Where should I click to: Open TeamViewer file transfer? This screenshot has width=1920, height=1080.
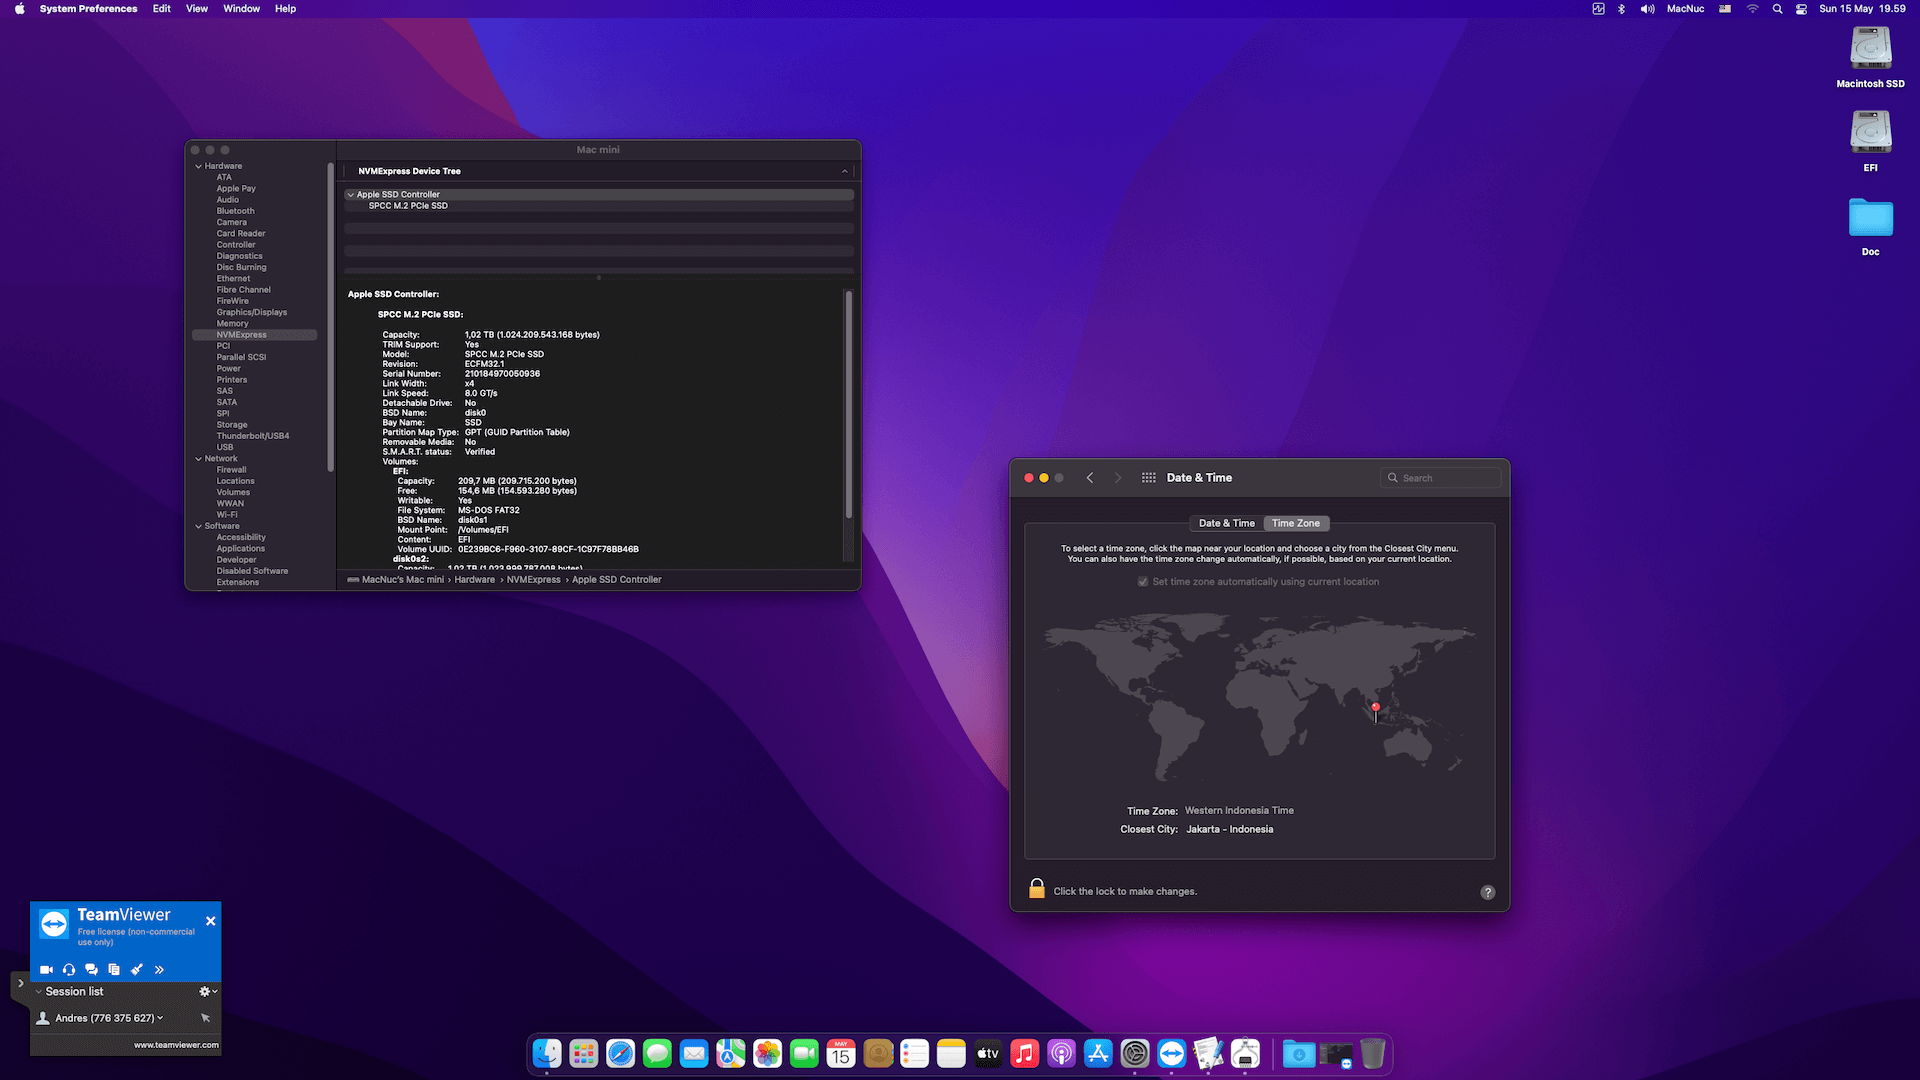tap(114, 969)
